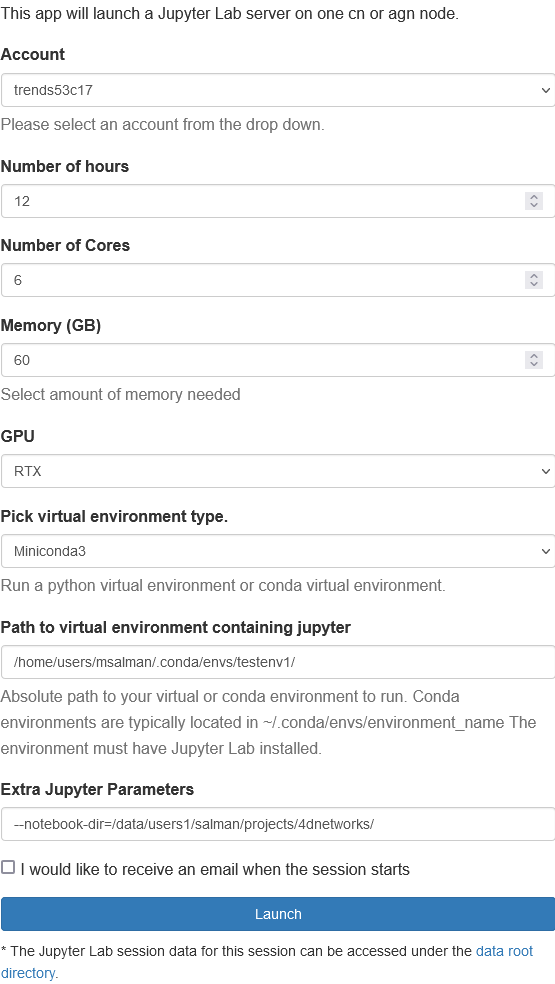555x984 pixels.
Task: Enable email notification when session starts
Action: (x=8, y=867)
